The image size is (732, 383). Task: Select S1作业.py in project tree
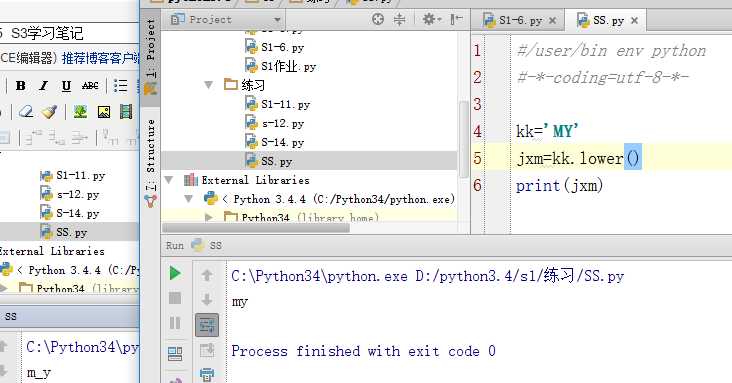(281, 66)
